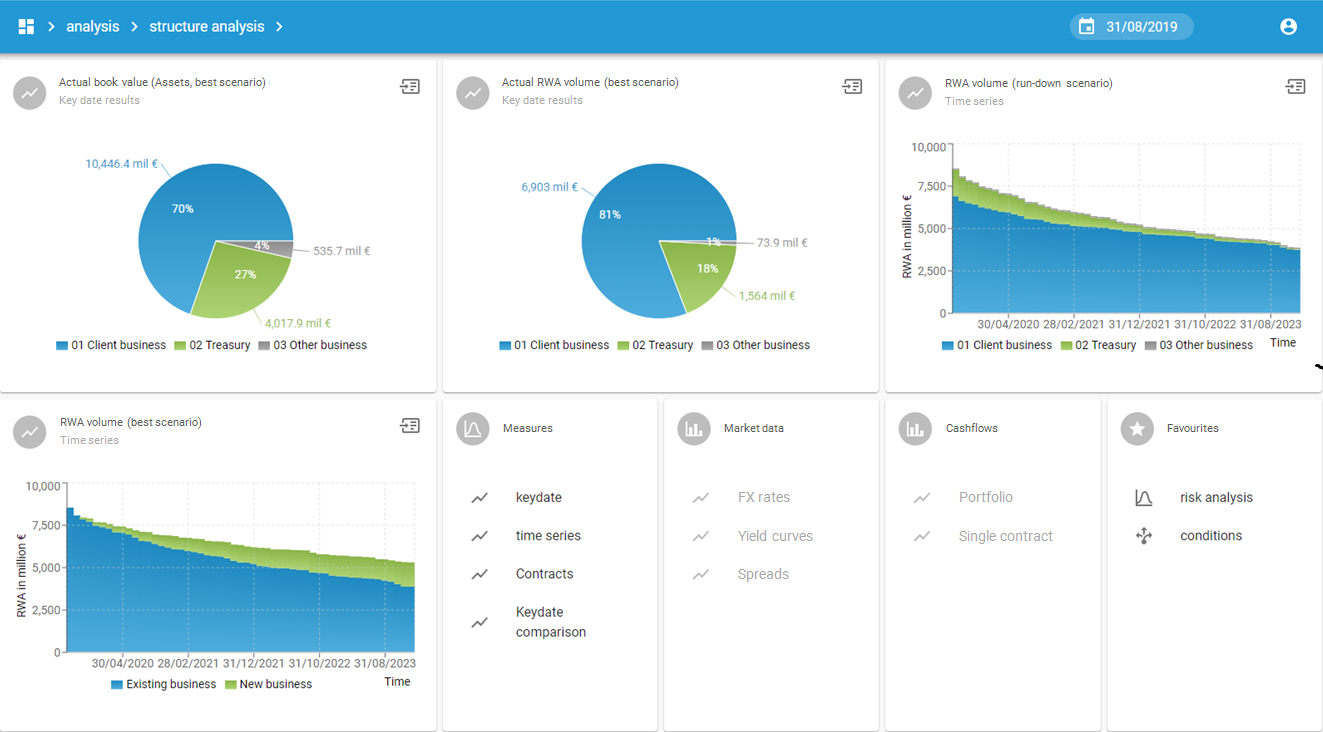Open the 31/08/2019 key date picker

(x=1141, y=27)
